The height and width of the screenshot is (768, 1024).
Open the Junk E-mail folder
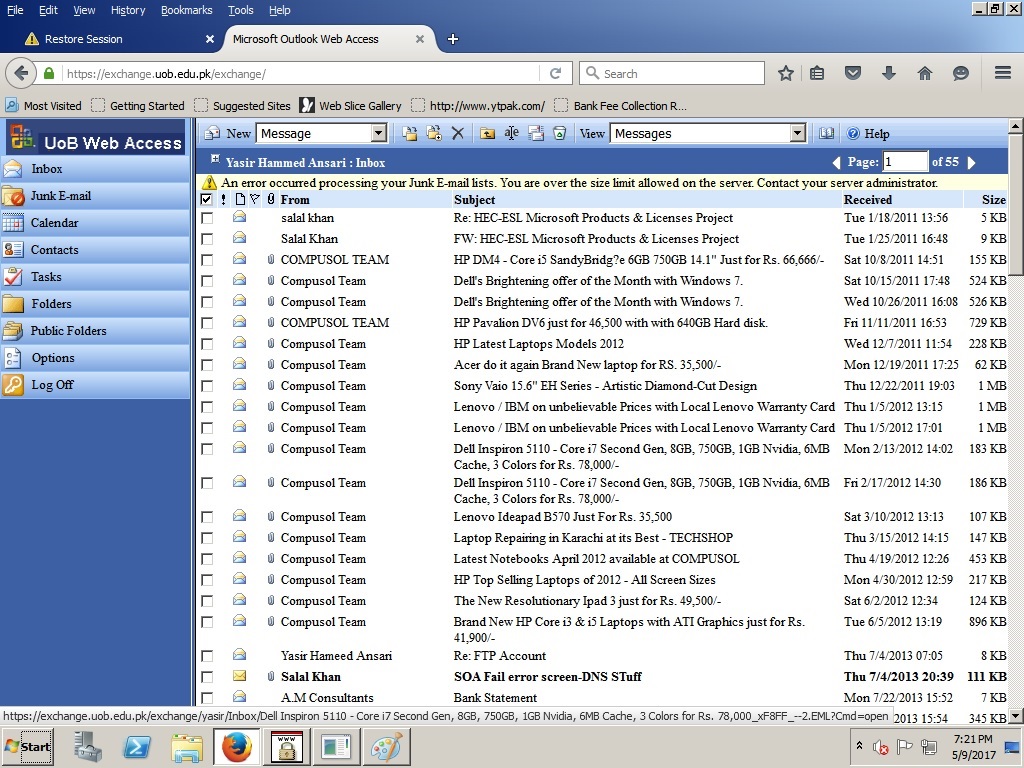pyautogui.click(x=95, y=196)
